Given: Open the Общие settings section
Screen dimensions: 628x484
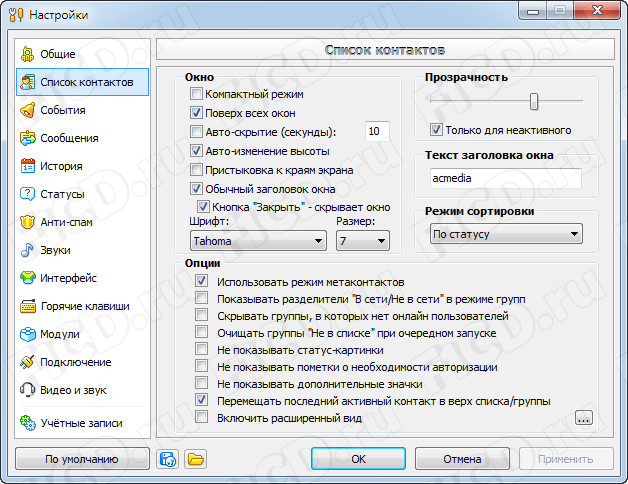Looking at the screenshot, I should [x=83, y=54].
